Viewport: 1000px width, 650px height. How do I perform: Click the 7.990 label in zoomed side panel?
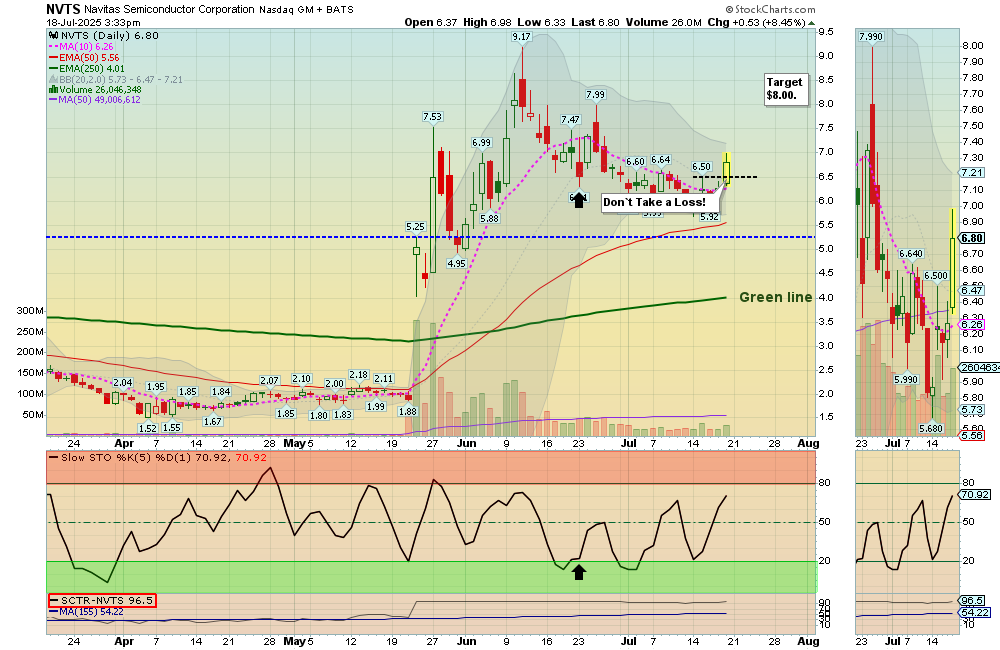tap(871, 36)
